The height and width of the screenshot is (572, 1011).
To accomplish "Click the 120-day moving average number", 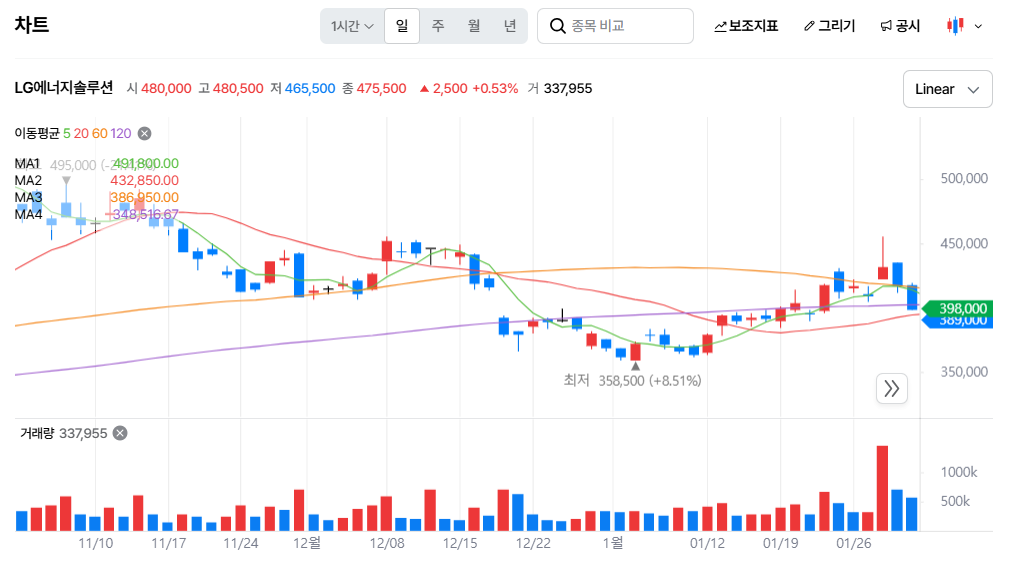I will [x=121, y=133].
